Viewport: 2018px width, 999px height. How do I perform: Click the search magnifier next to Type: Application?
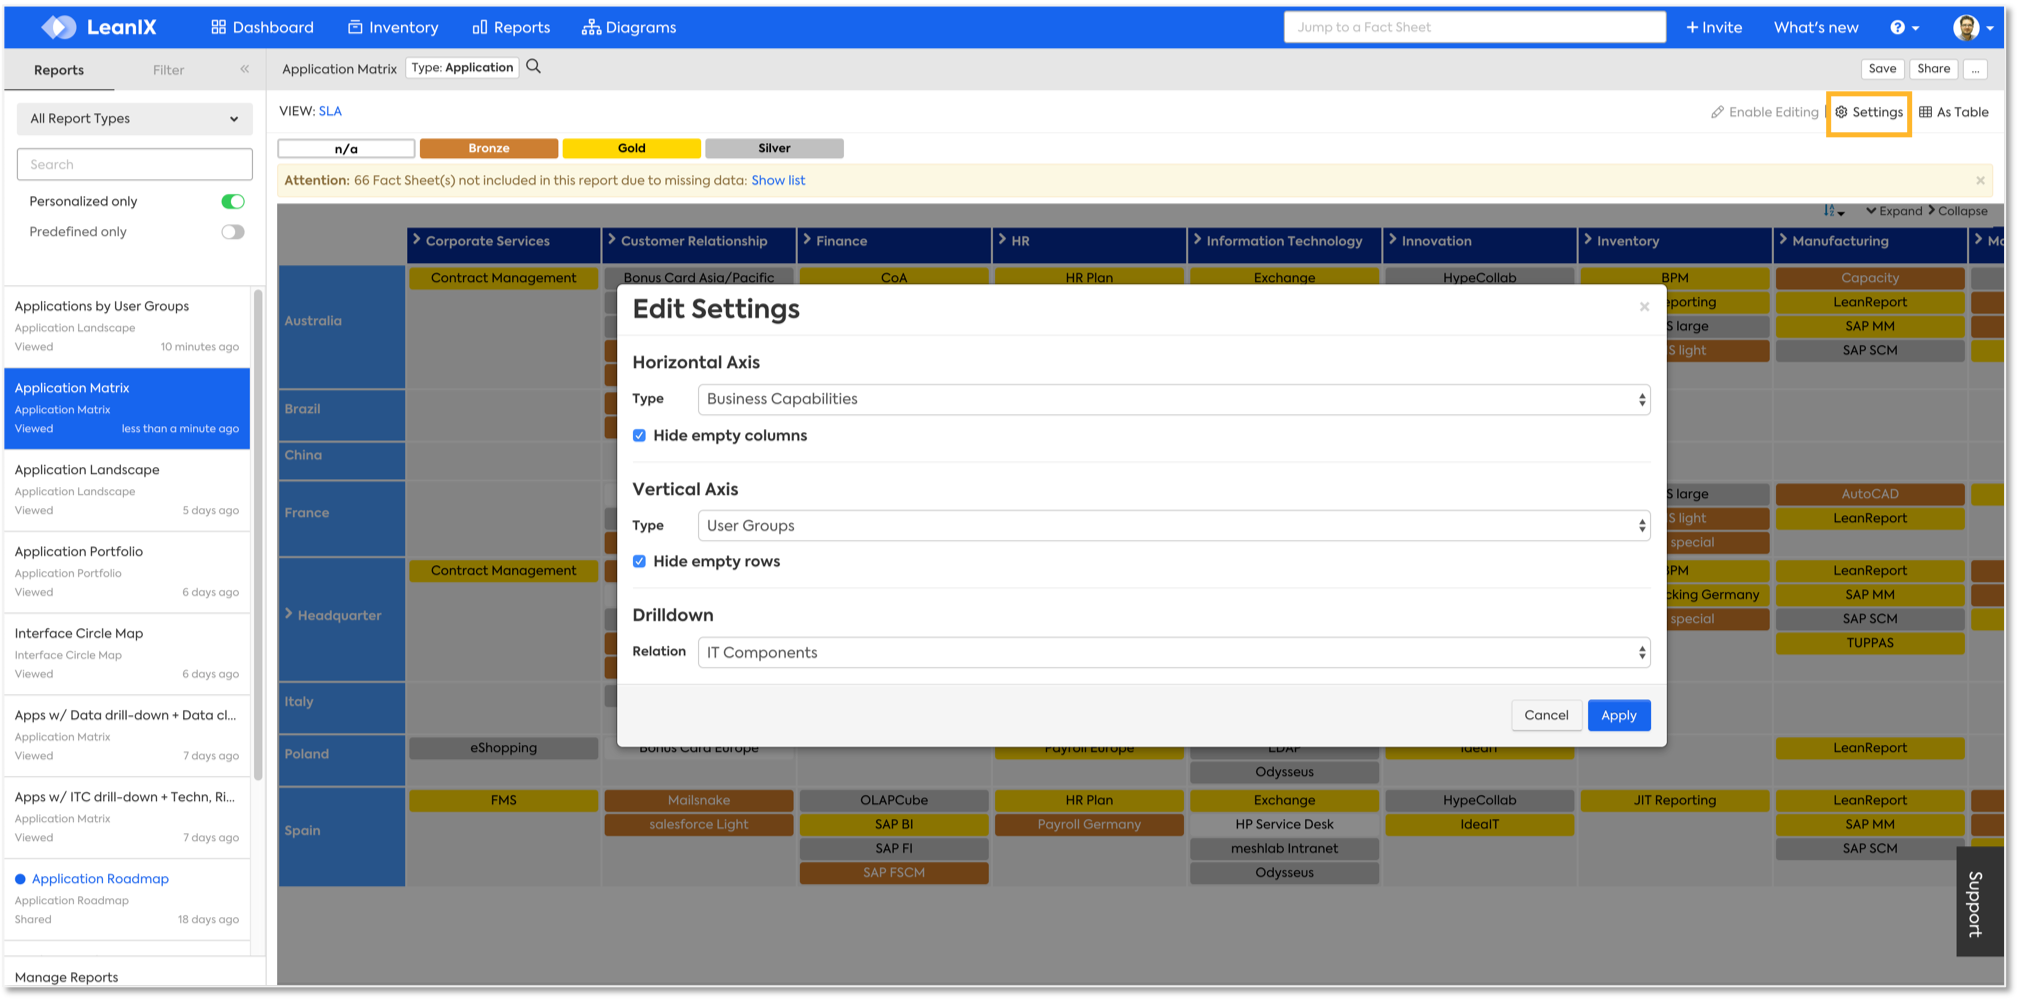pyautogui.click(x=533, y=67)
